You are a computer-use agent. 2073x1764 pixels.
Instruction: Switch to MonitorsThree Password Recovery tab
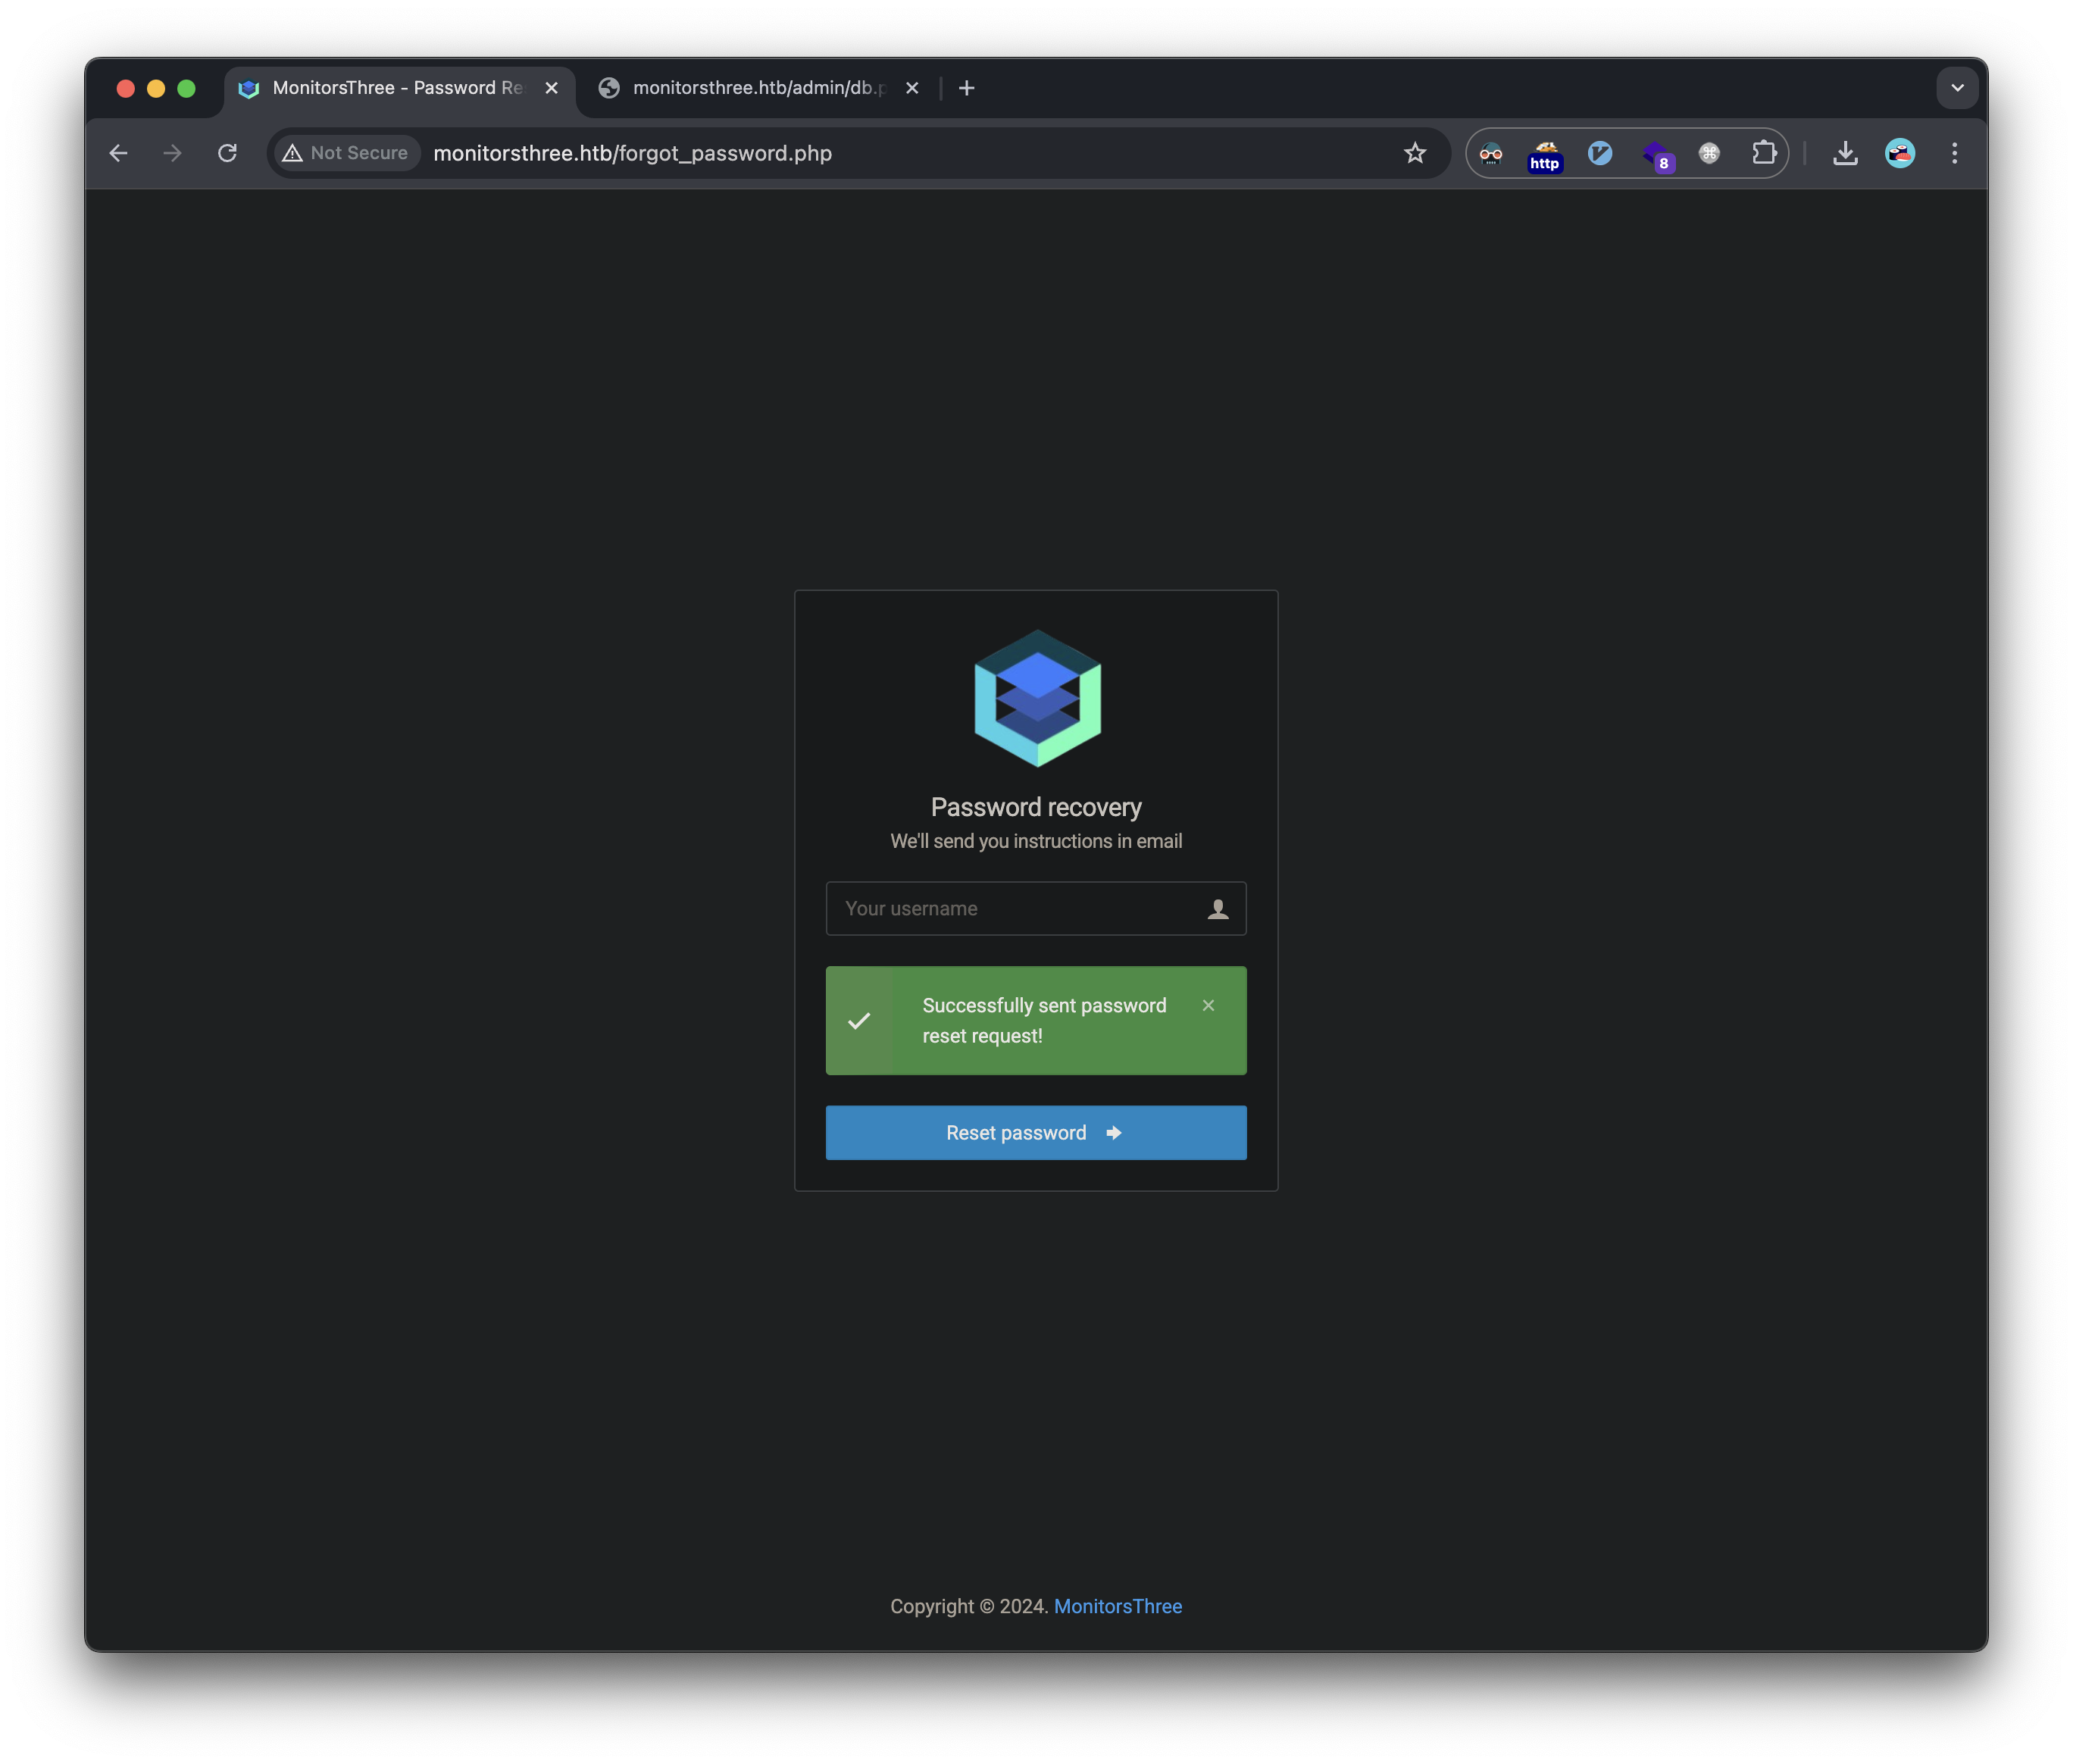[x=397, y=88]
